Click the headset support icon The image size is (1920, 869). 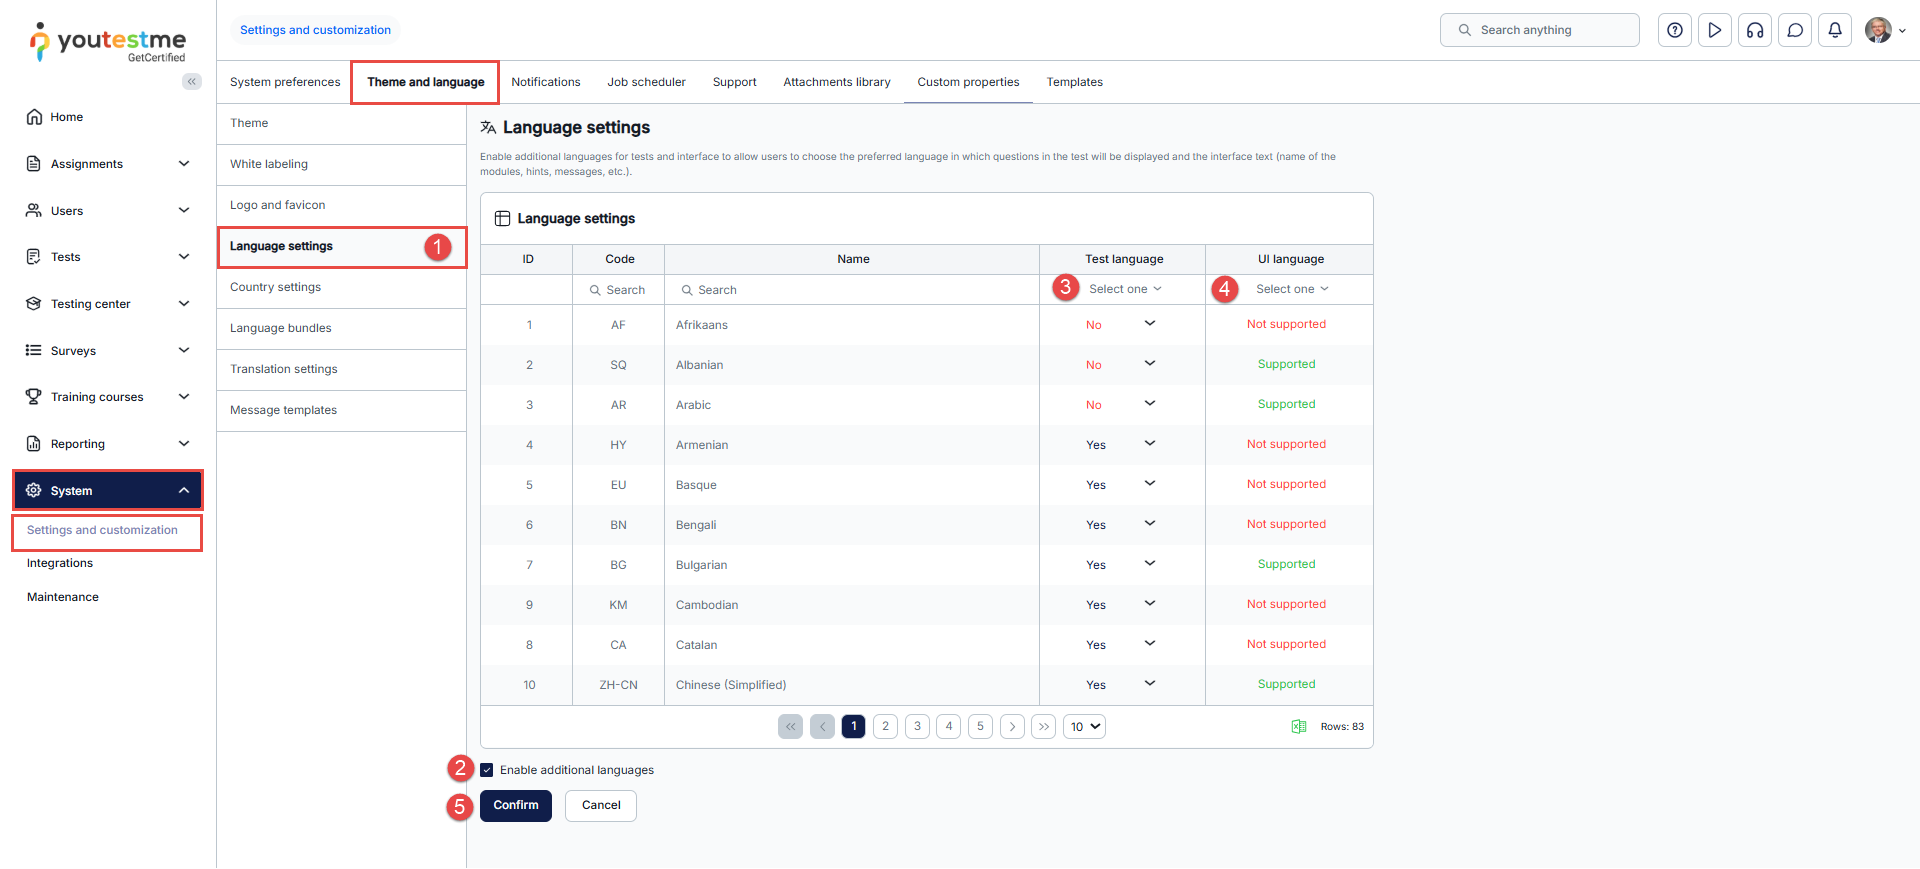click(x=1755, y=30)
